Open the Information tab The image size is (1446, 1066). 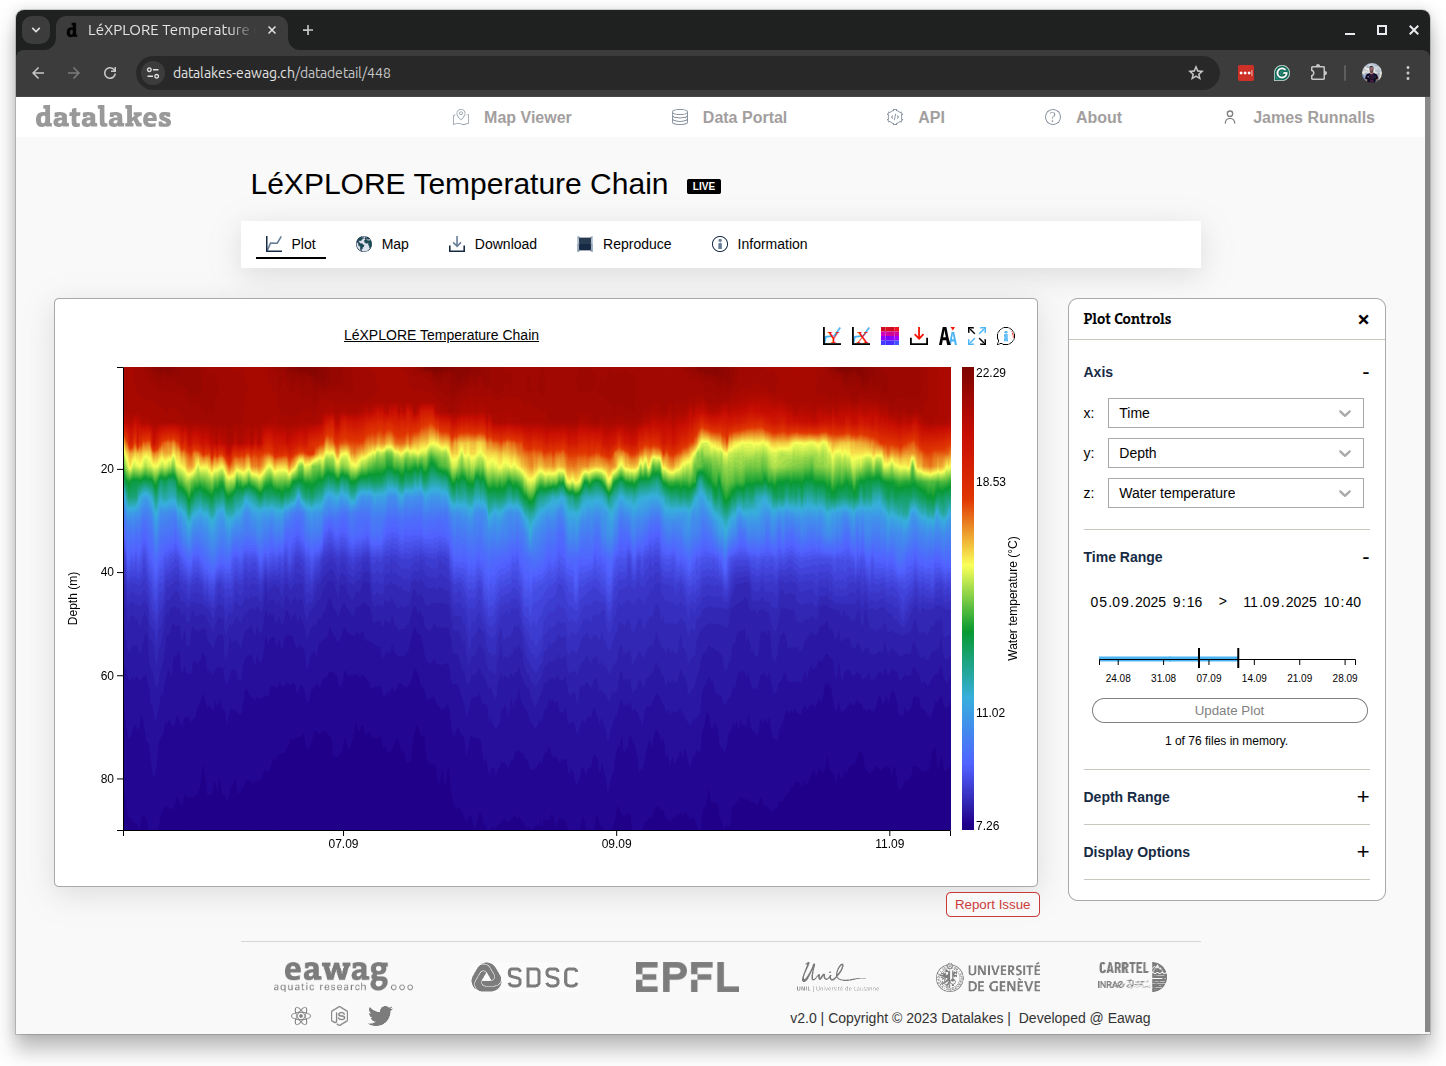pyautogui.click(x=759, y=244)
